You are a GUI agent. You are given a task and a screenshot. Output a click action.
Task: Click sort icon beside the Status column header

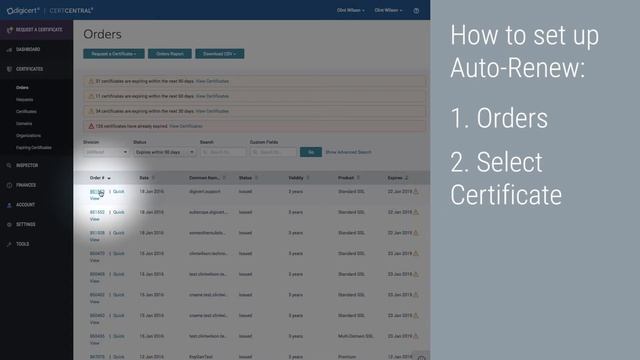(x=256, y=178)
